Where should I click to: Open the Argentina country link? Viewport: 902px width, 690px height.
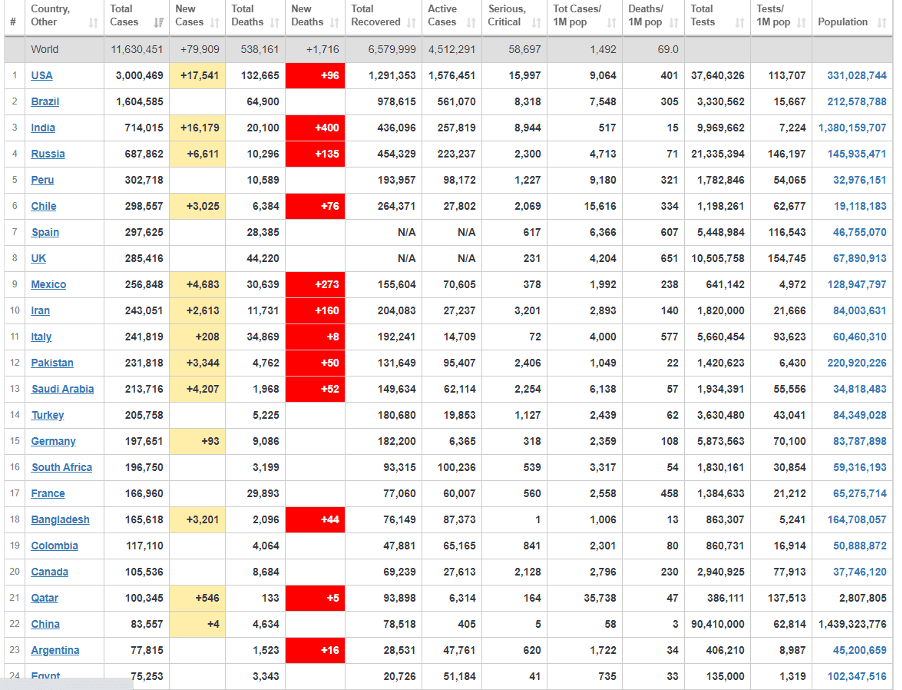[x=55, y=650]
